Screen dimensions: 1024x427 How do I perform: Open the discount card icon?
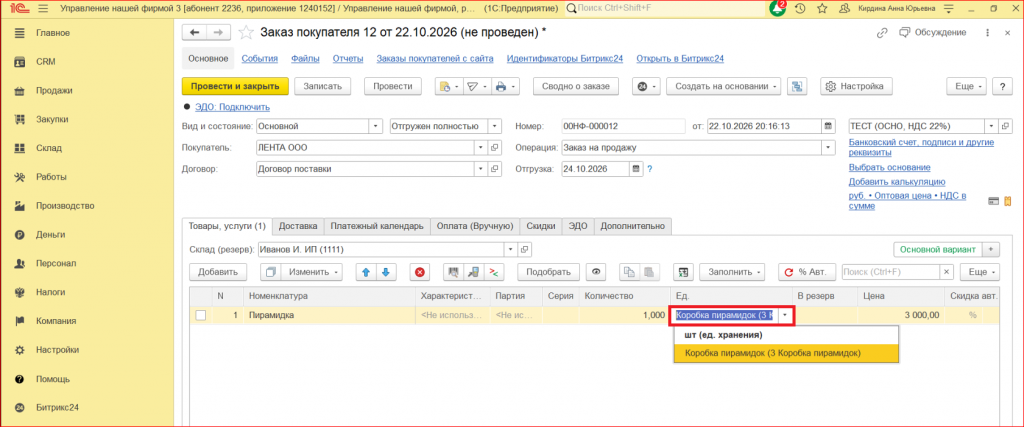pyautogui.click(x=994, y=200)
